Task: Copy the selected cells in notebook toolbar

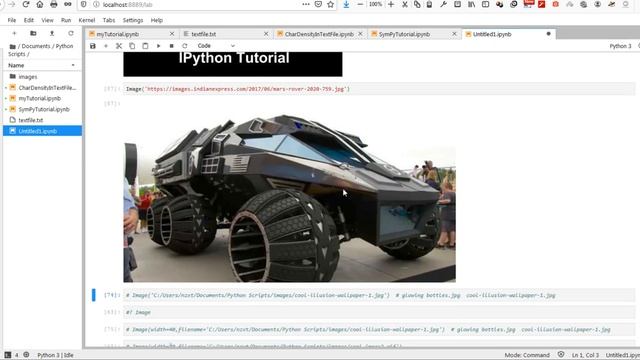Action: tap(132, 46)
